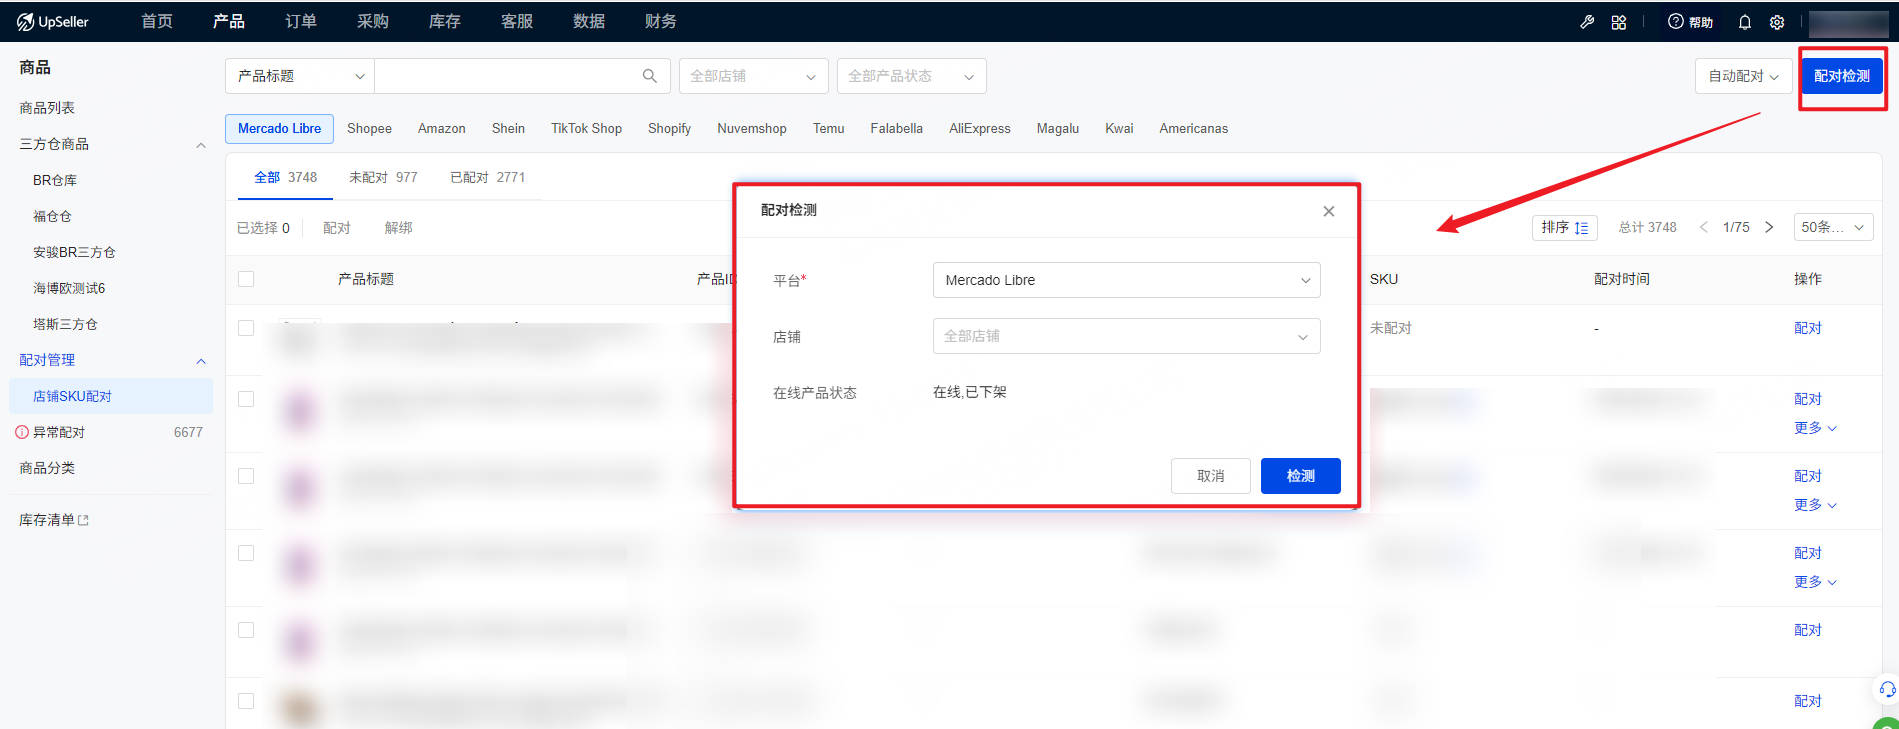Image resolution: width=1899 pixels, height=729 pixels.
Task: Open the 店铺 全部店铺 dropdown in dialog
Action: [1126, 336]
